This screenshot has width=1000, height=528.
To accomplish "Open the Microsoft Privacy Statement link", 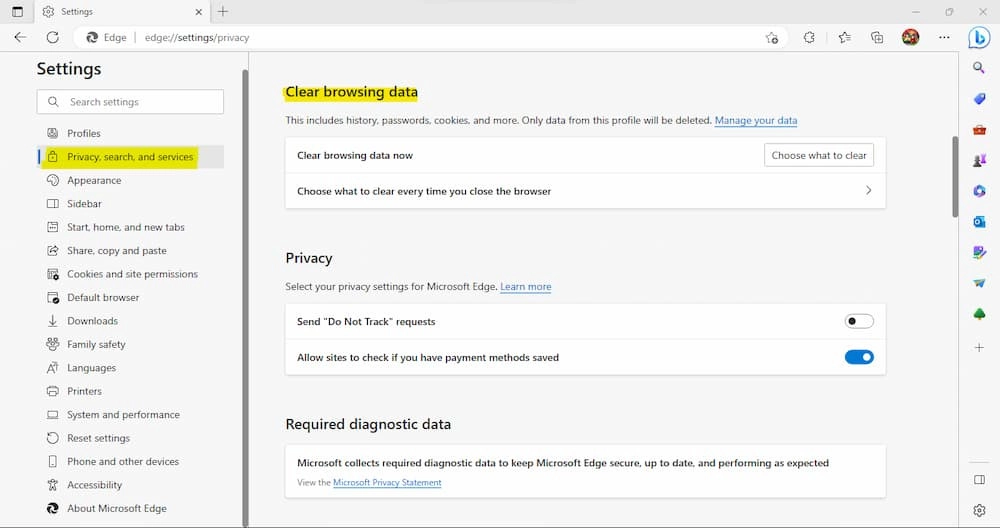I will coord(387,483).
